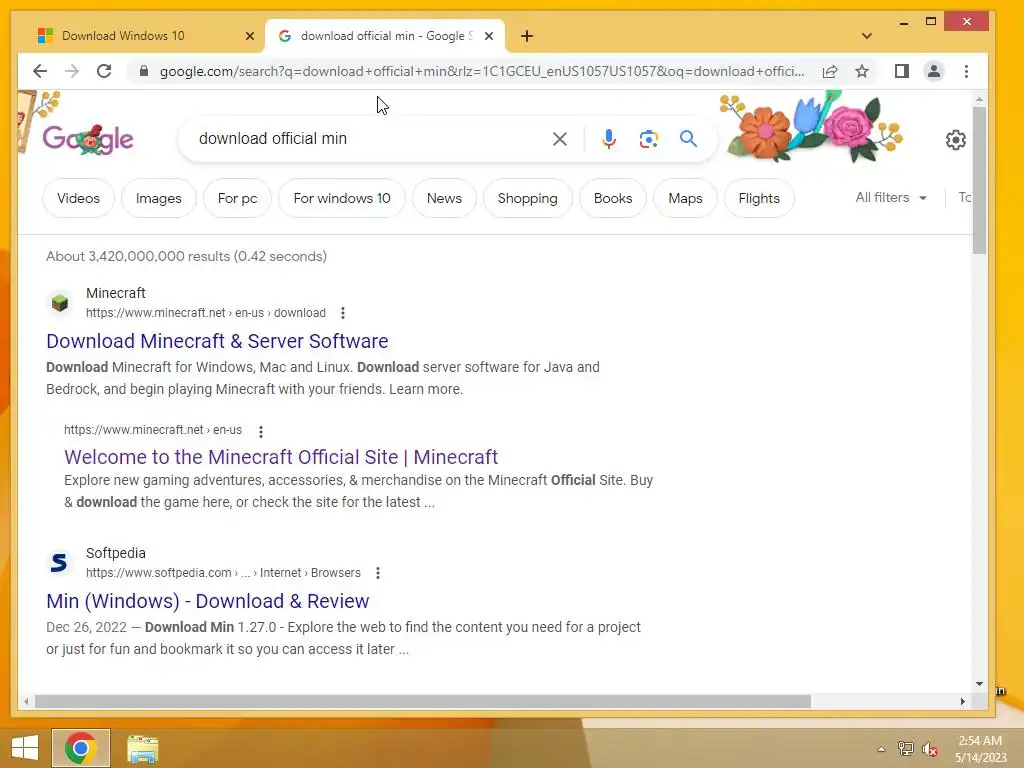Open the Chrome profile avatar
Viewport: 1024px width, 768px height.
tap(934, 71)
